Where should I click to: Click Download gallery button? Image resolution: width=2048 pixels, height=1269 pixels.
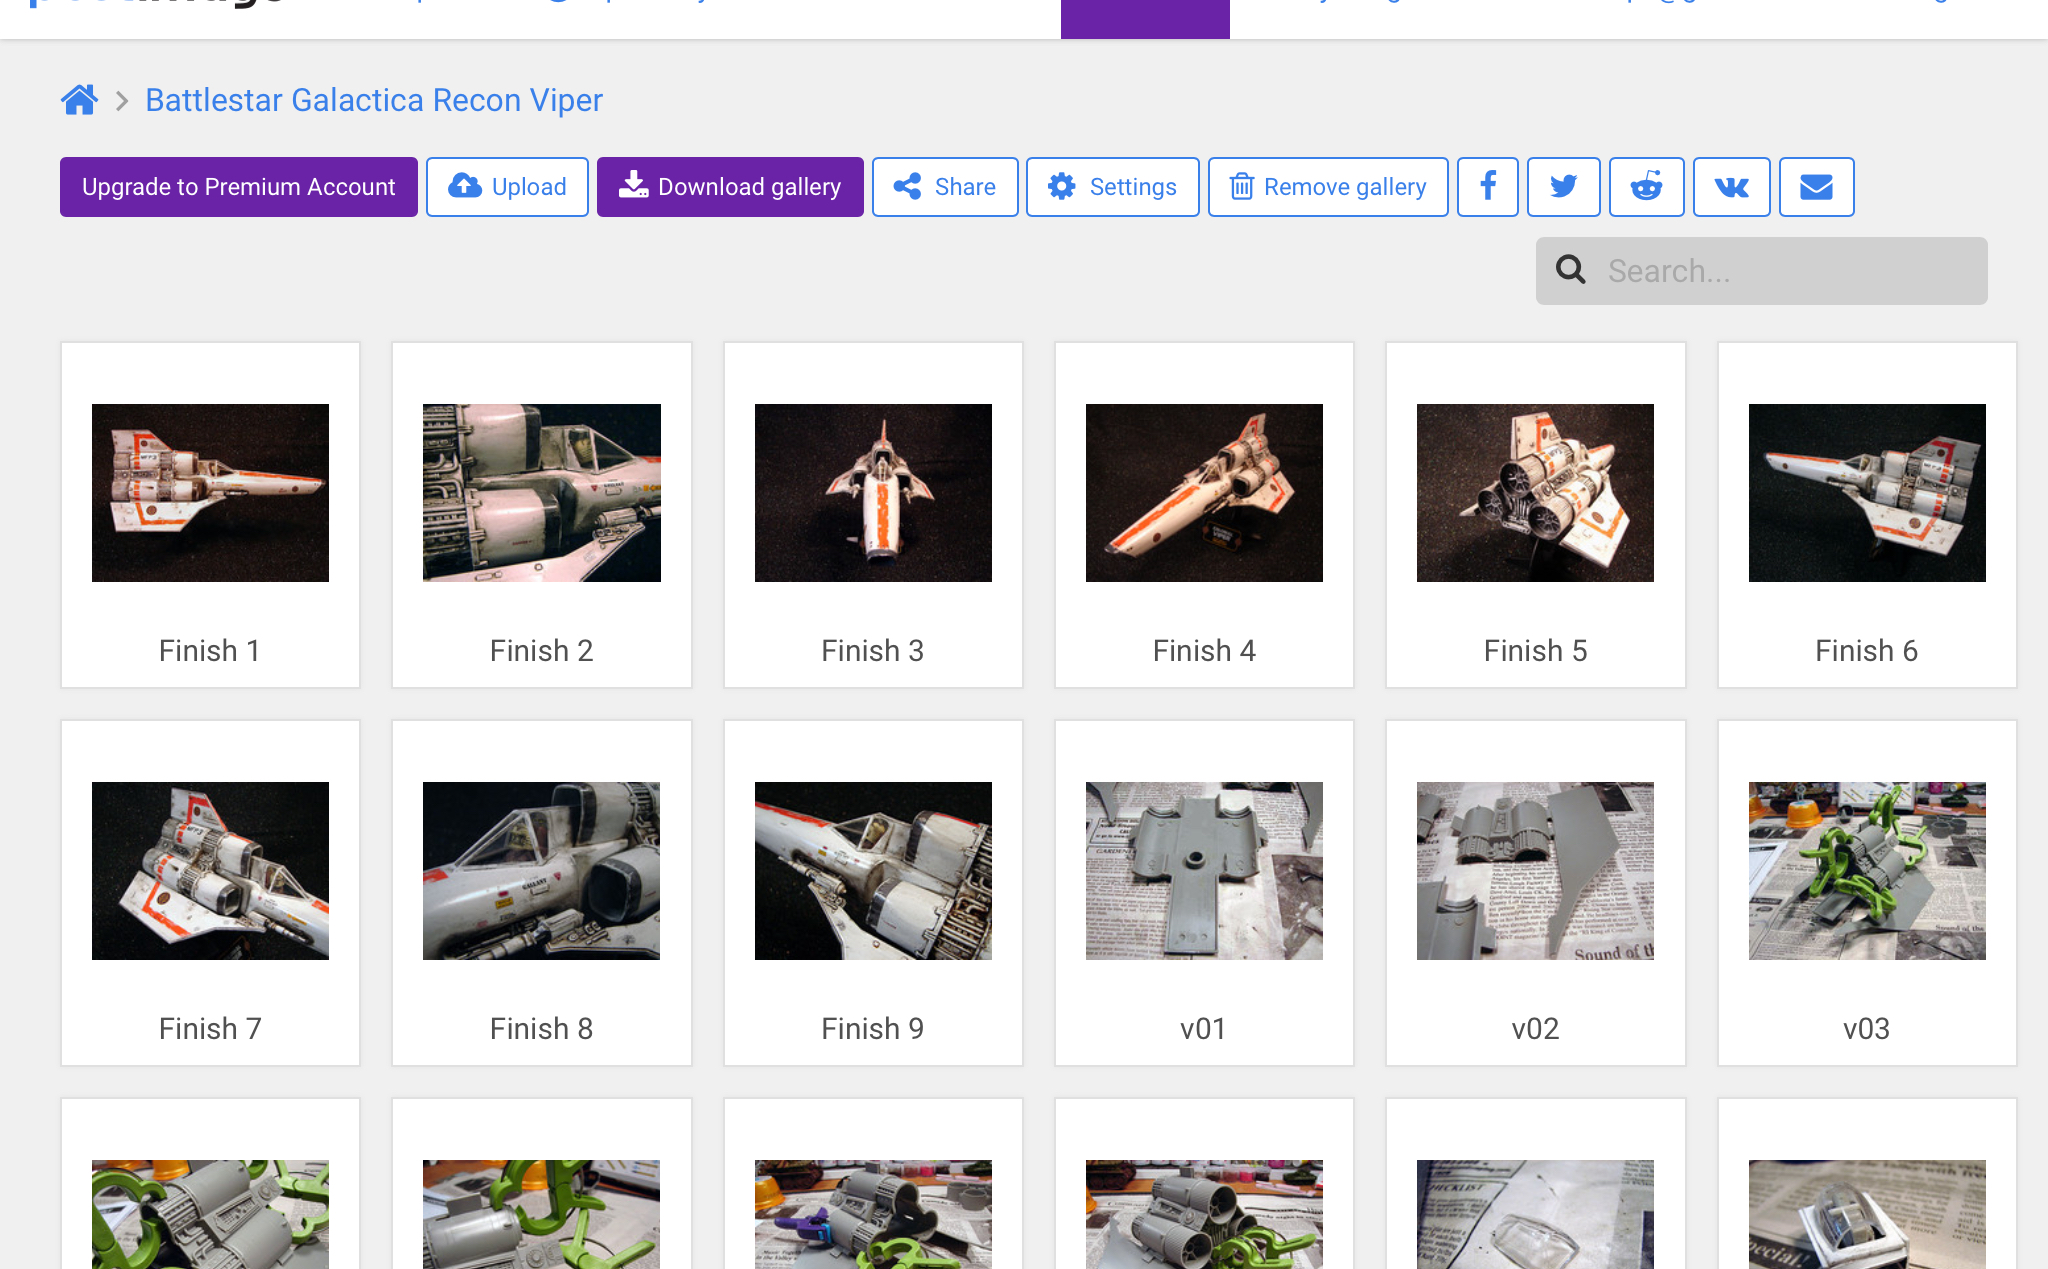[x=730, y=187]
